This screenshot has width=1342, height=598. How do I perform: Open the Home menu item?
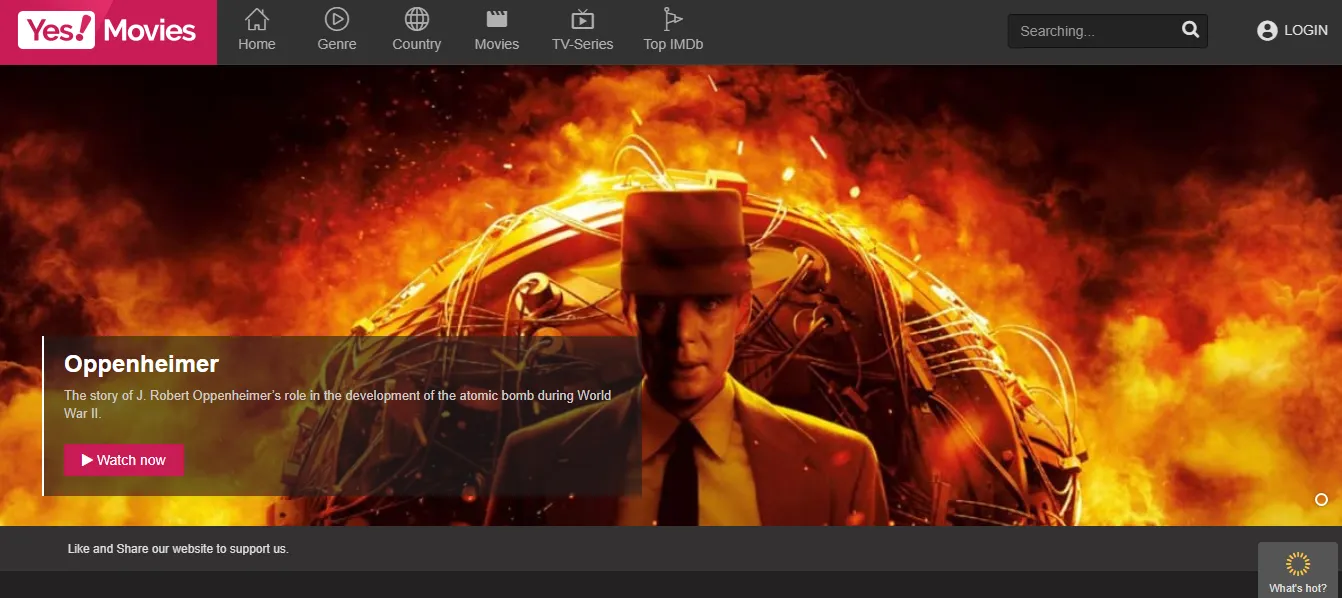coord(257,32)
